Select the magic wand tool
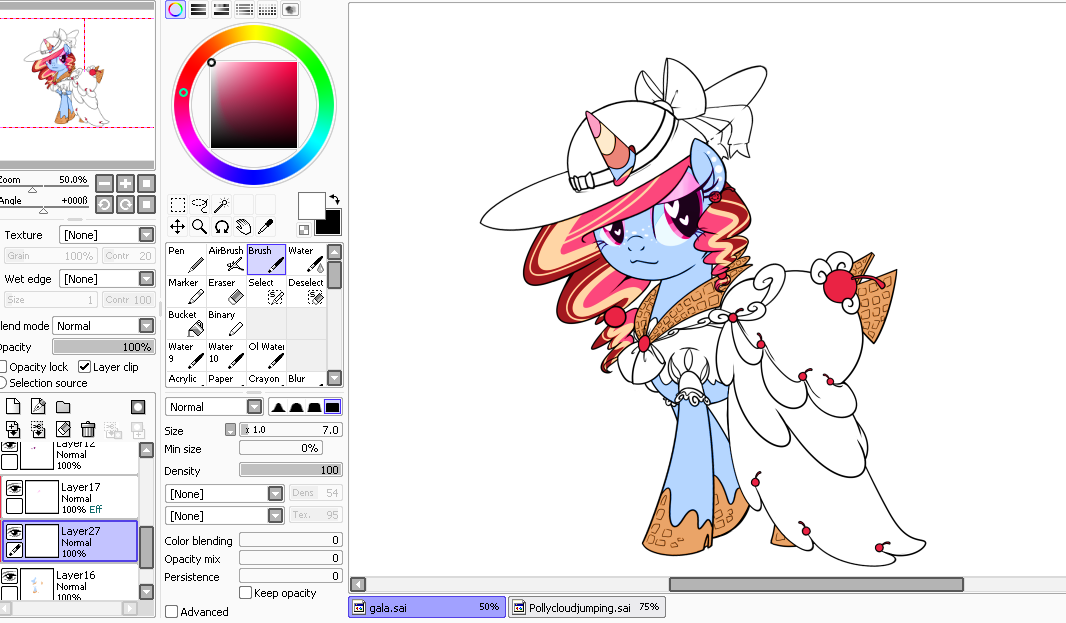The height and width of the screenshot is (623, 1066). tap(222, 205)
